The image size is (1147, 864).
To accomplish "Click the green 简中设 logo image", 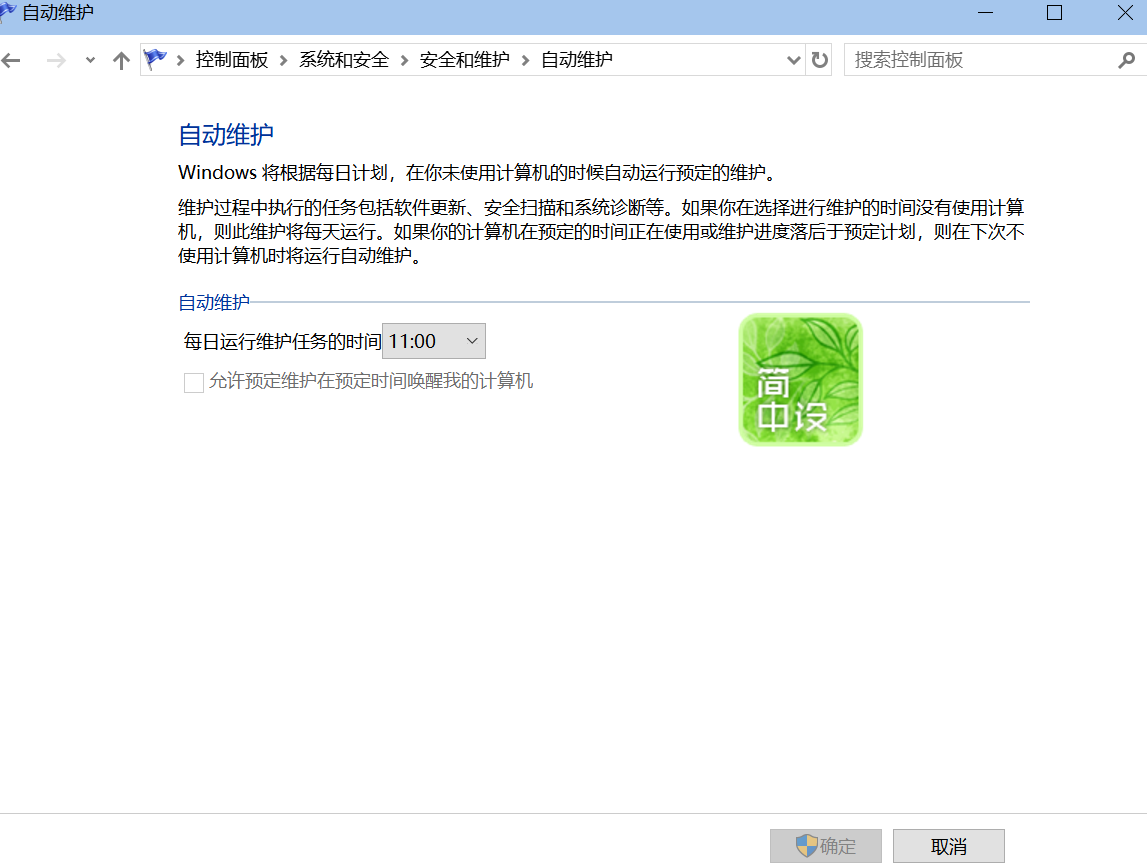I will (800, 380).
